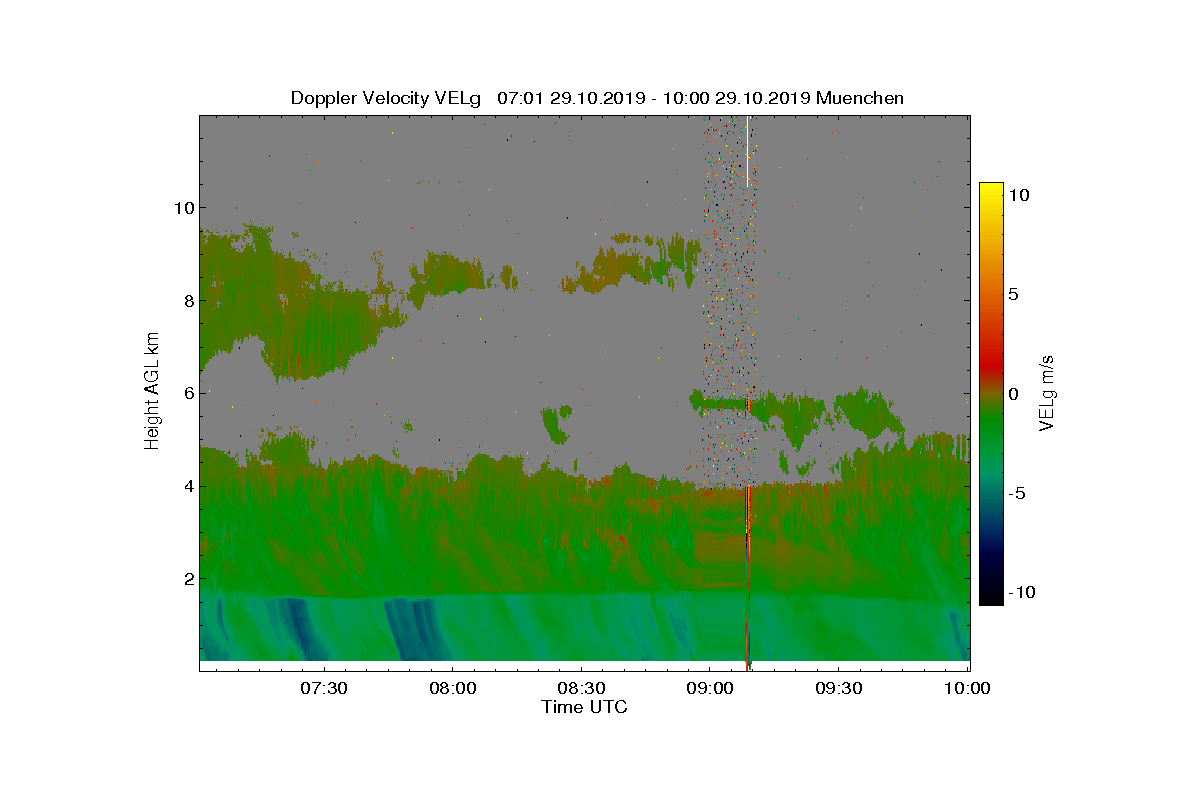Click the colorbar value 5 label

coord(1015,295)
